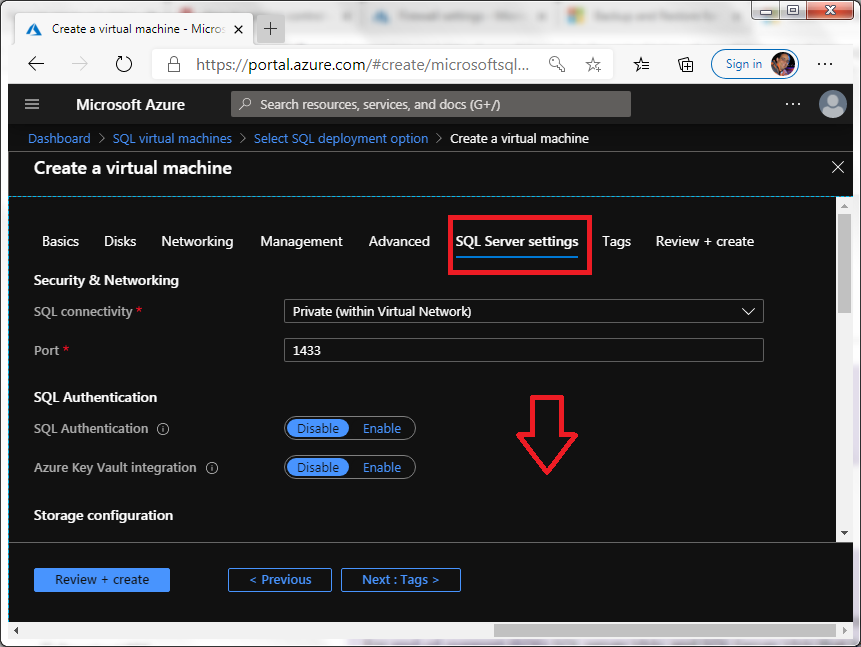Viewport: 861px width, 647px height.
Task: Add this page to favorites star icon
Action: 593,64
